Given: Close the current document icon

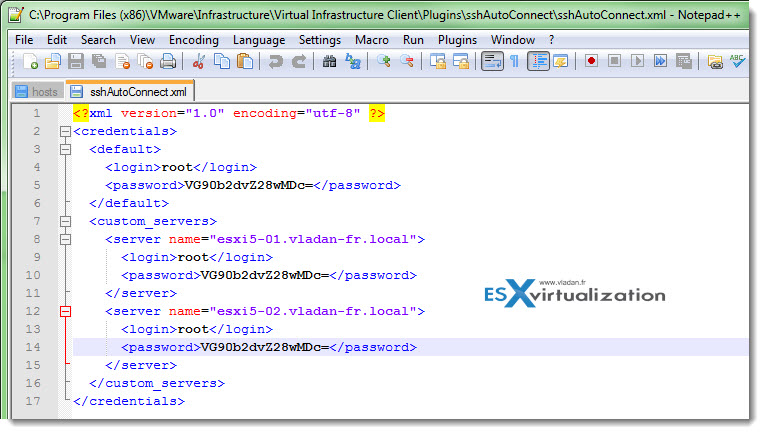Looking at the screenshot, I should click(122, 61).
